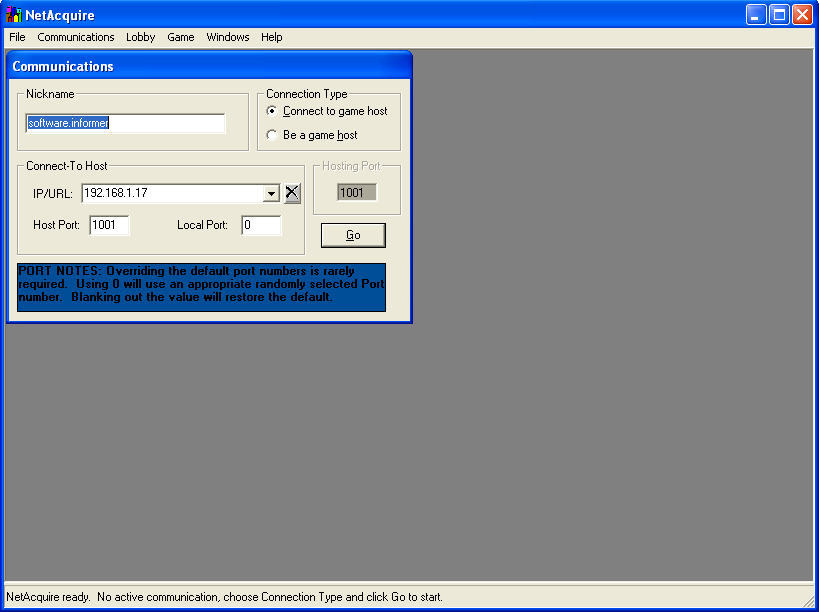This screenshot has height=612, width=819.
Task: Select the Be a game host option
Action: [x=312, y=135]
